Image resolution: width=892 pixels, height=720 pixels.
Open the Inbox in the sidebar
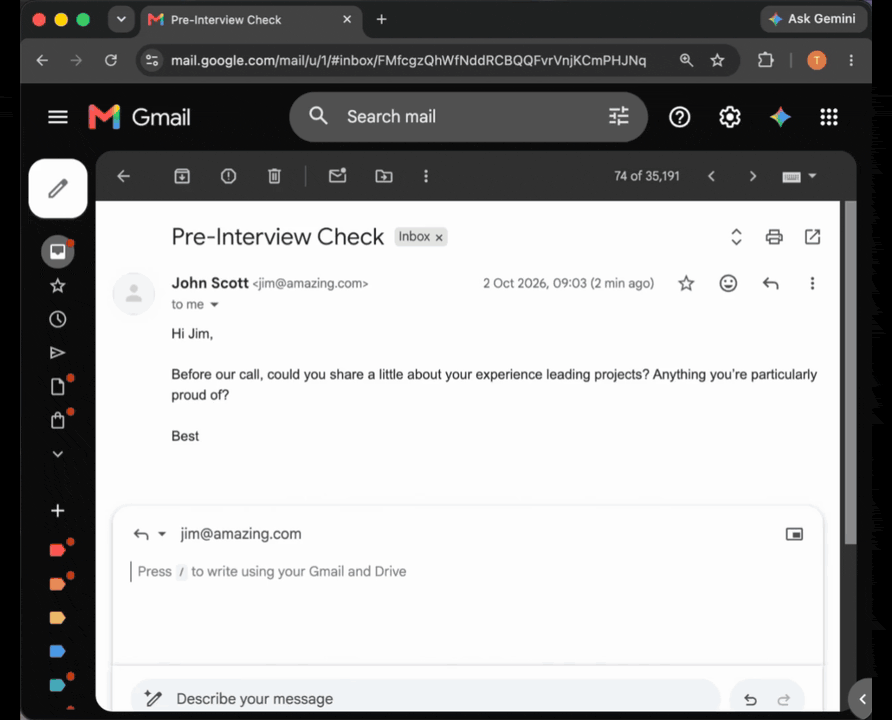[57, 251]
